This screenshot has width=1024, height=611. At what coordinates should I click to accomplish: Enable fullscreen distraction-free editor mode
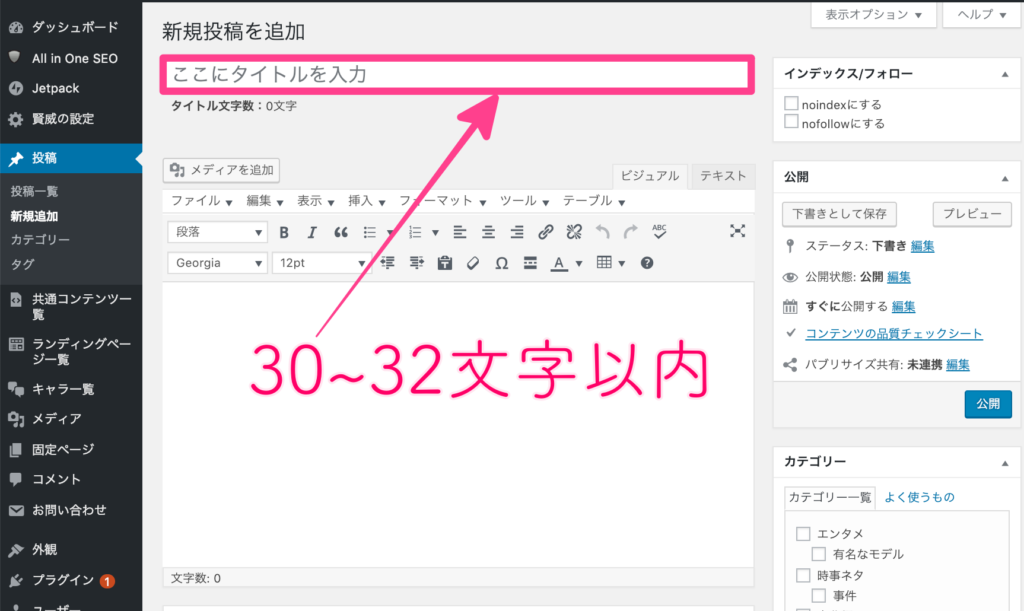(x=737, y=231)
